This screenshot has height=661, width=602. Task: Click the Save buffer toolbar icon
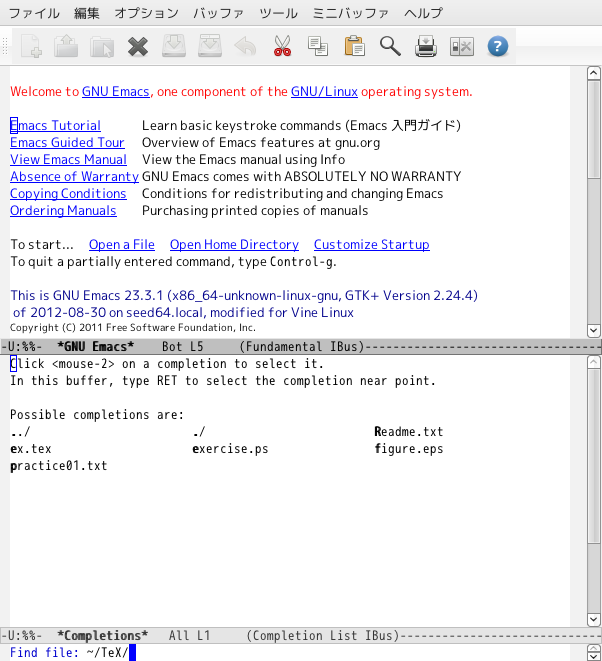click(174, 46)
